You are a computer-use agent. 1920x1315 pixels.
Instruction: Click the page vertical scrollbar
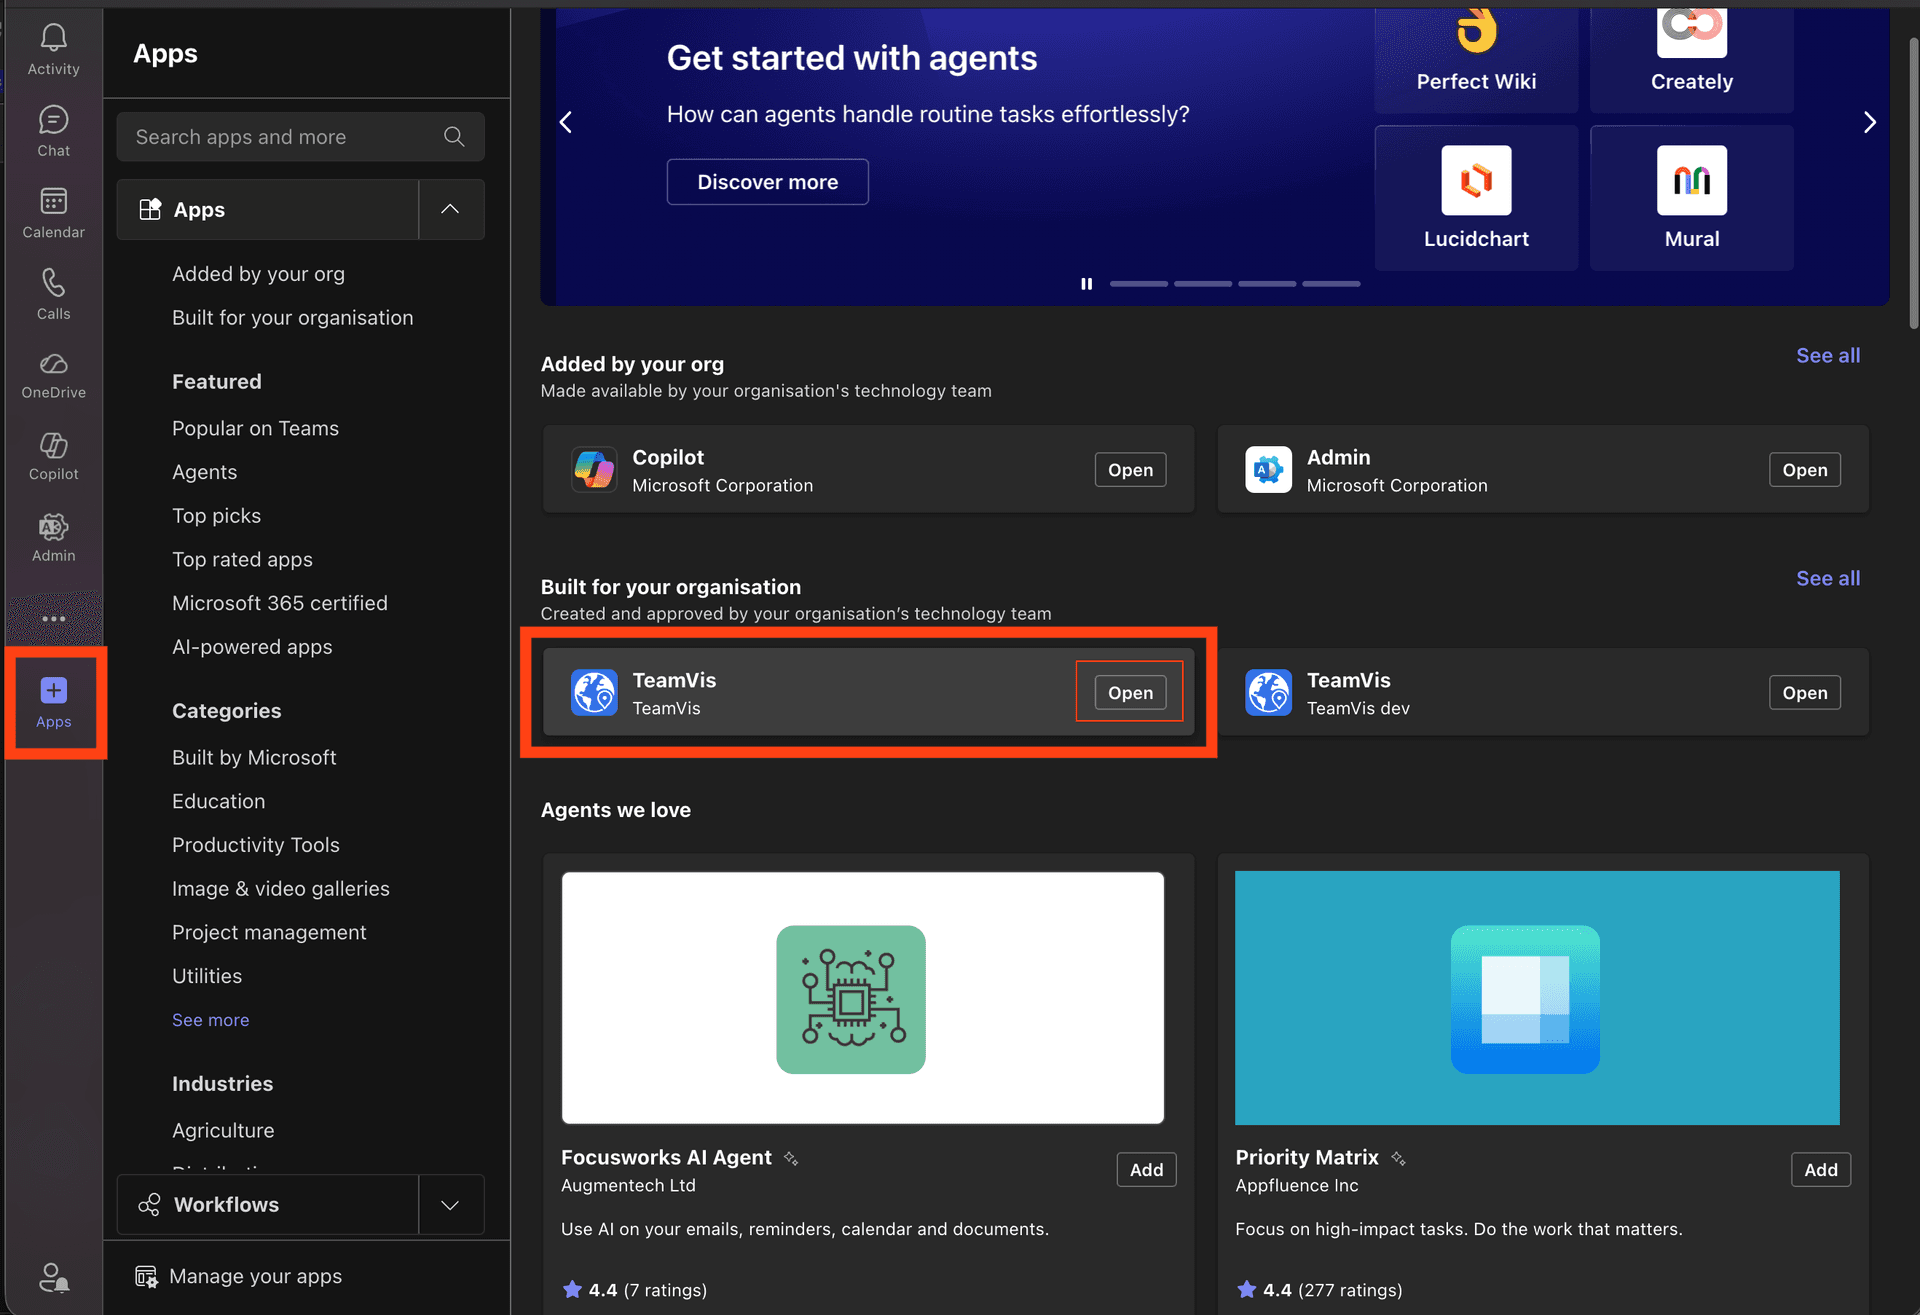pos(1912,185)
